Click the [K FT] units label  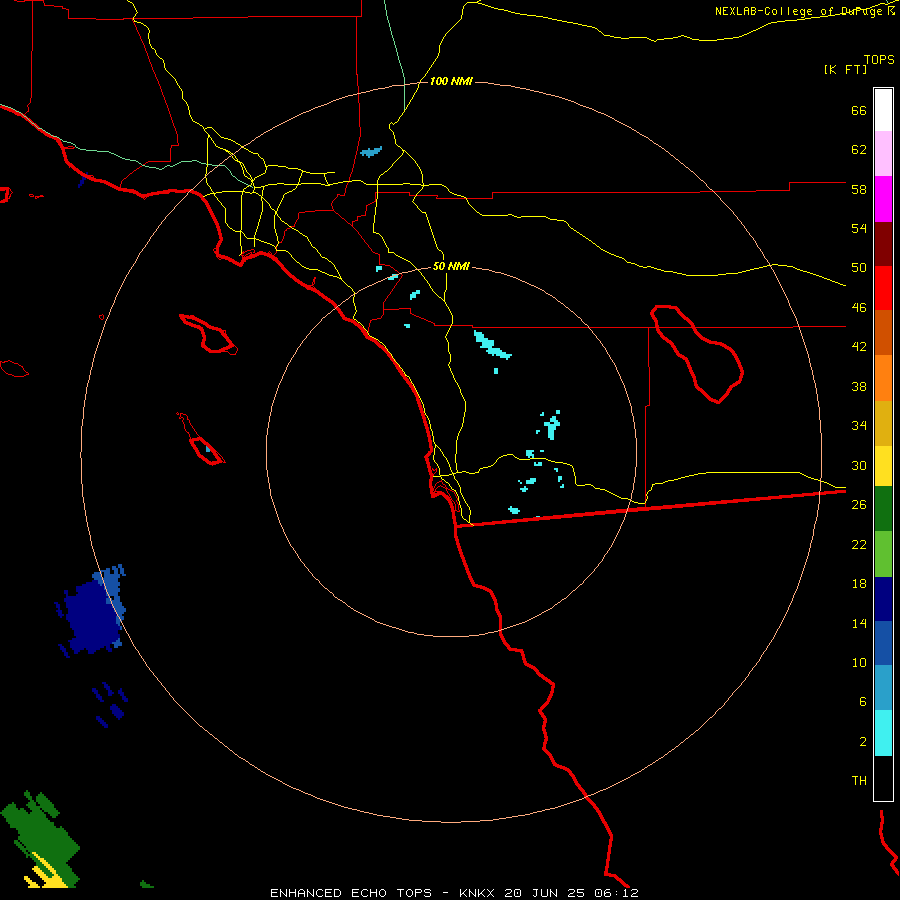click(x=845, y=70)
